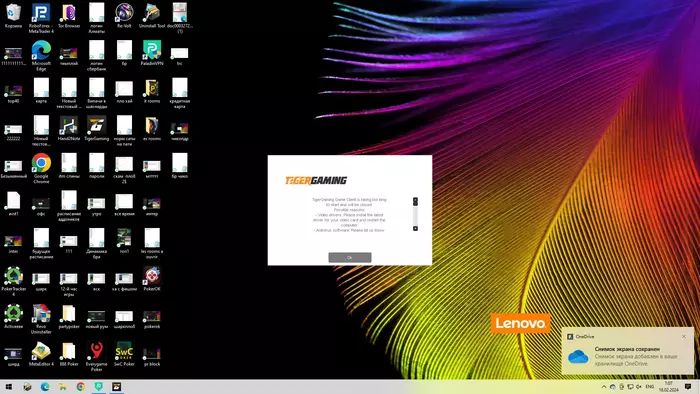Image resolution: width=700 pixels, height=394 pixels.
Task: Select the 'es rooms' folder icon
Action: pyautogui.click(x=152, y=129)
